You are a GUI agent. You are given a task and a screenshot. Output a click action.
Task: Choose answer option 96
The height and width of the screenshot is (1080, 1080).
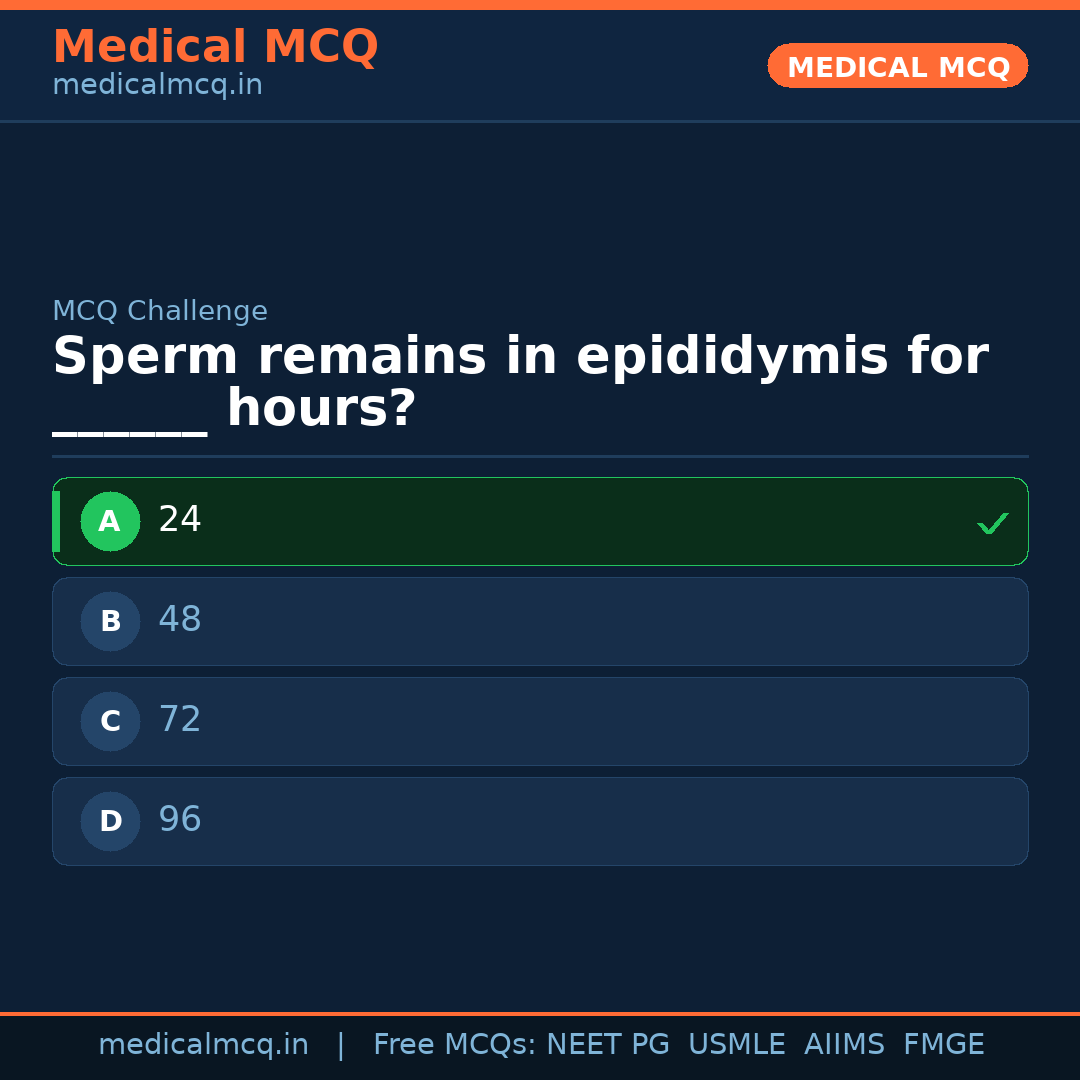(x=180, y=821)
